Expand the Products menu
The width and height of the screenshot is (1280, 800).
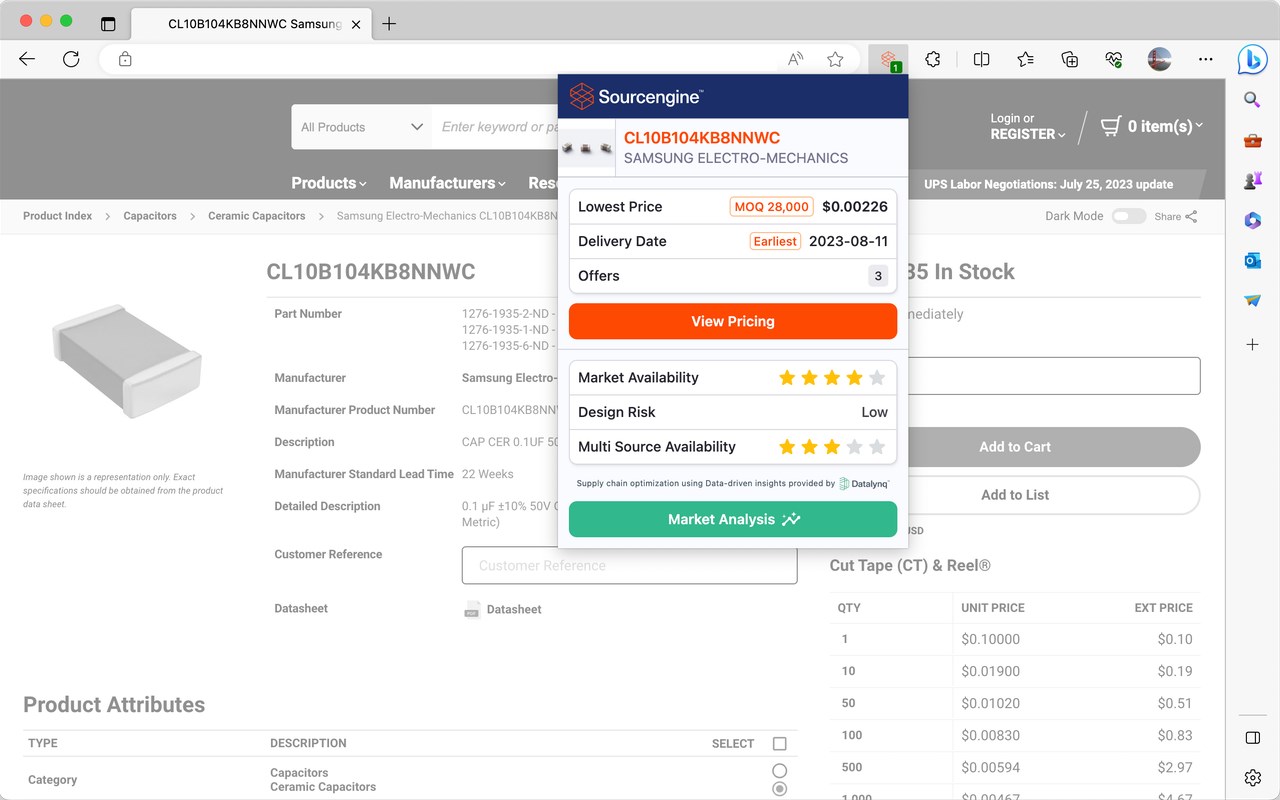tap(328, 183)
